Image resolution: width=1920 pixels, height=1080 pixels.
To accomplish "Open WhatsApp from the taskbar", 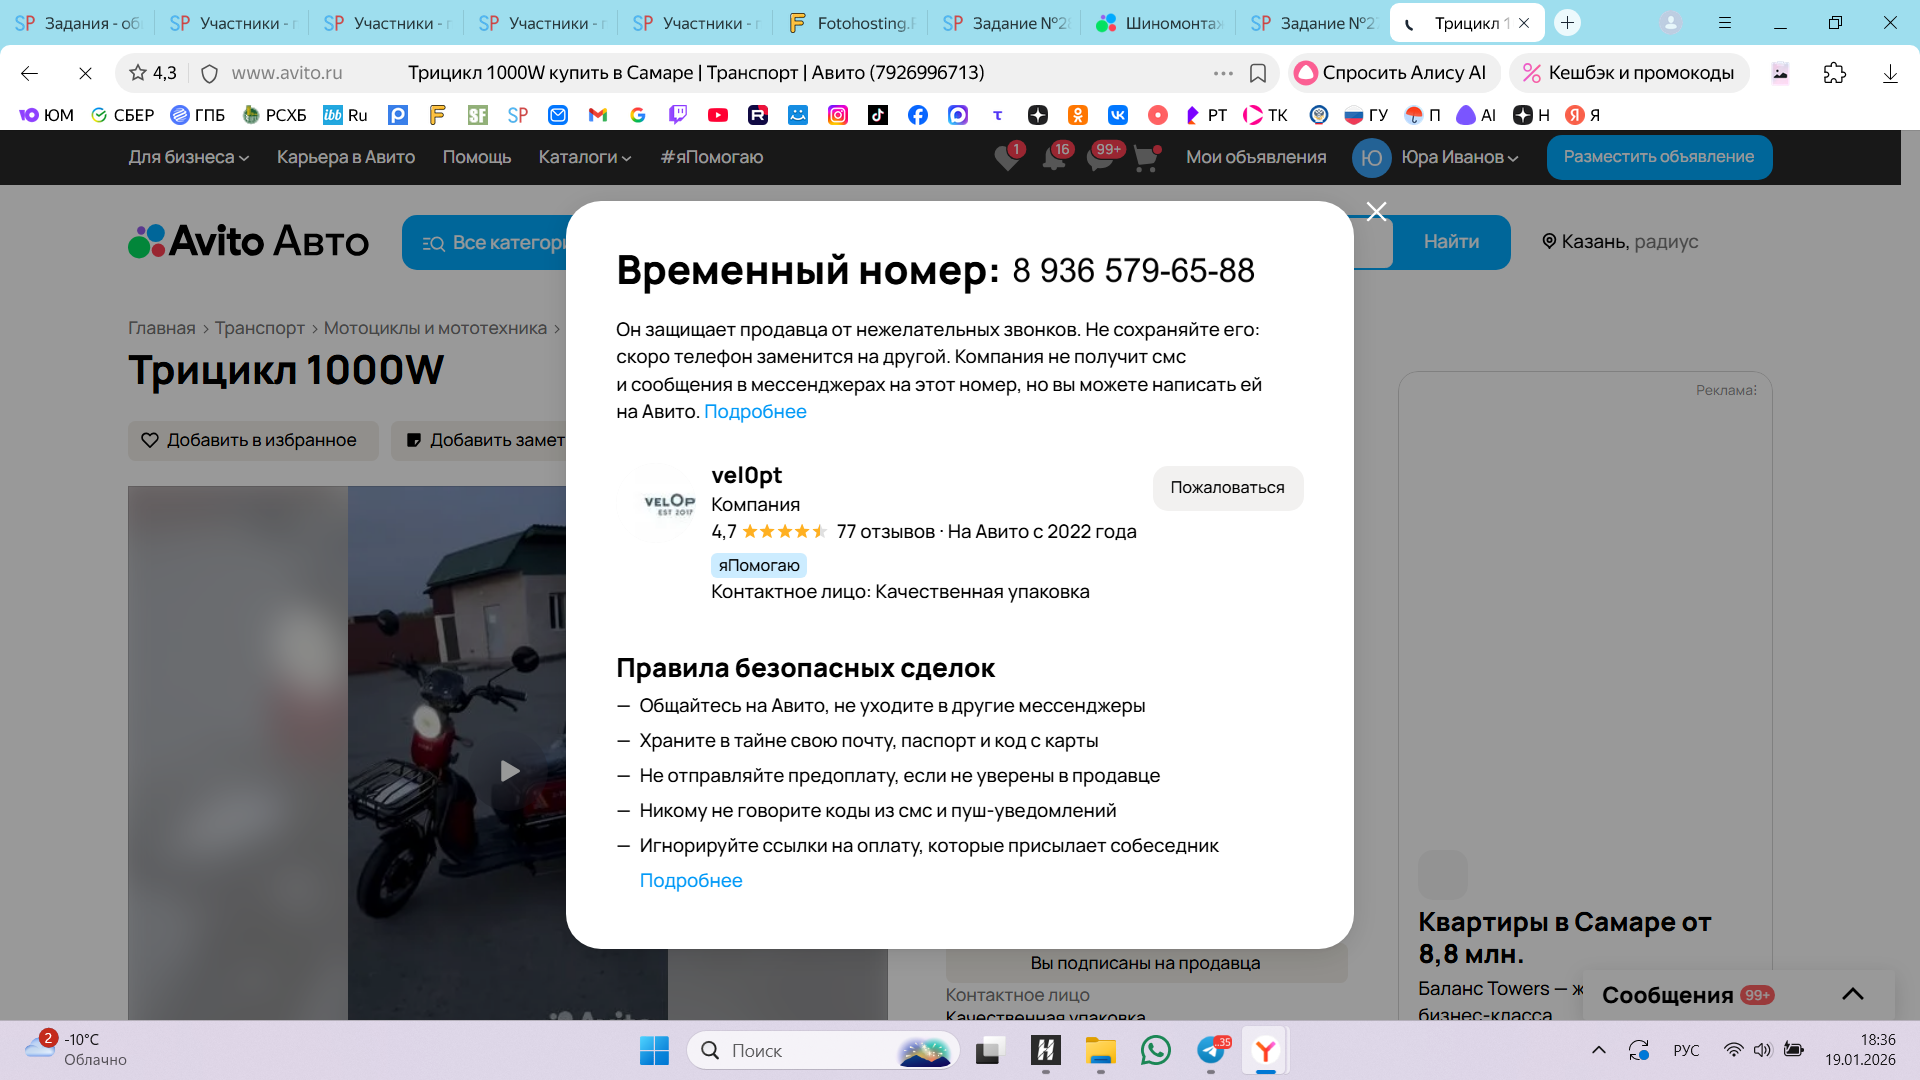I will [1155, 1050].
